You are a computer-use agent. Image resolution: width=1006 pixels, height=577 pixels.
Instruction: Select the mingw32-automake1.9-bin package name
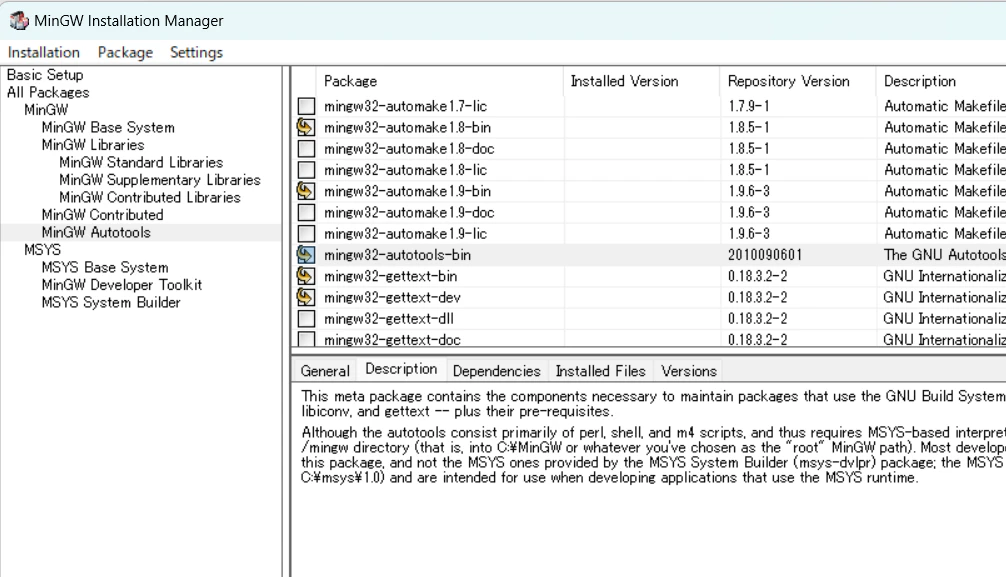pos(407,191)
